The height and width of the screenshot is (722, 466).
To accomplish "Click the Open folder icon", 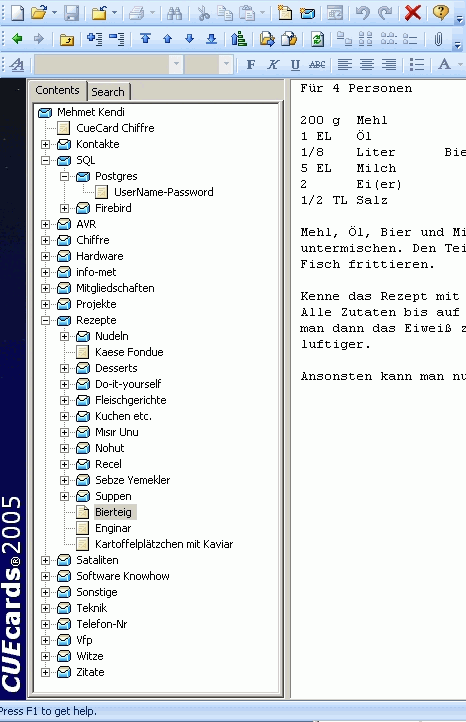I will tap(39, 12).
